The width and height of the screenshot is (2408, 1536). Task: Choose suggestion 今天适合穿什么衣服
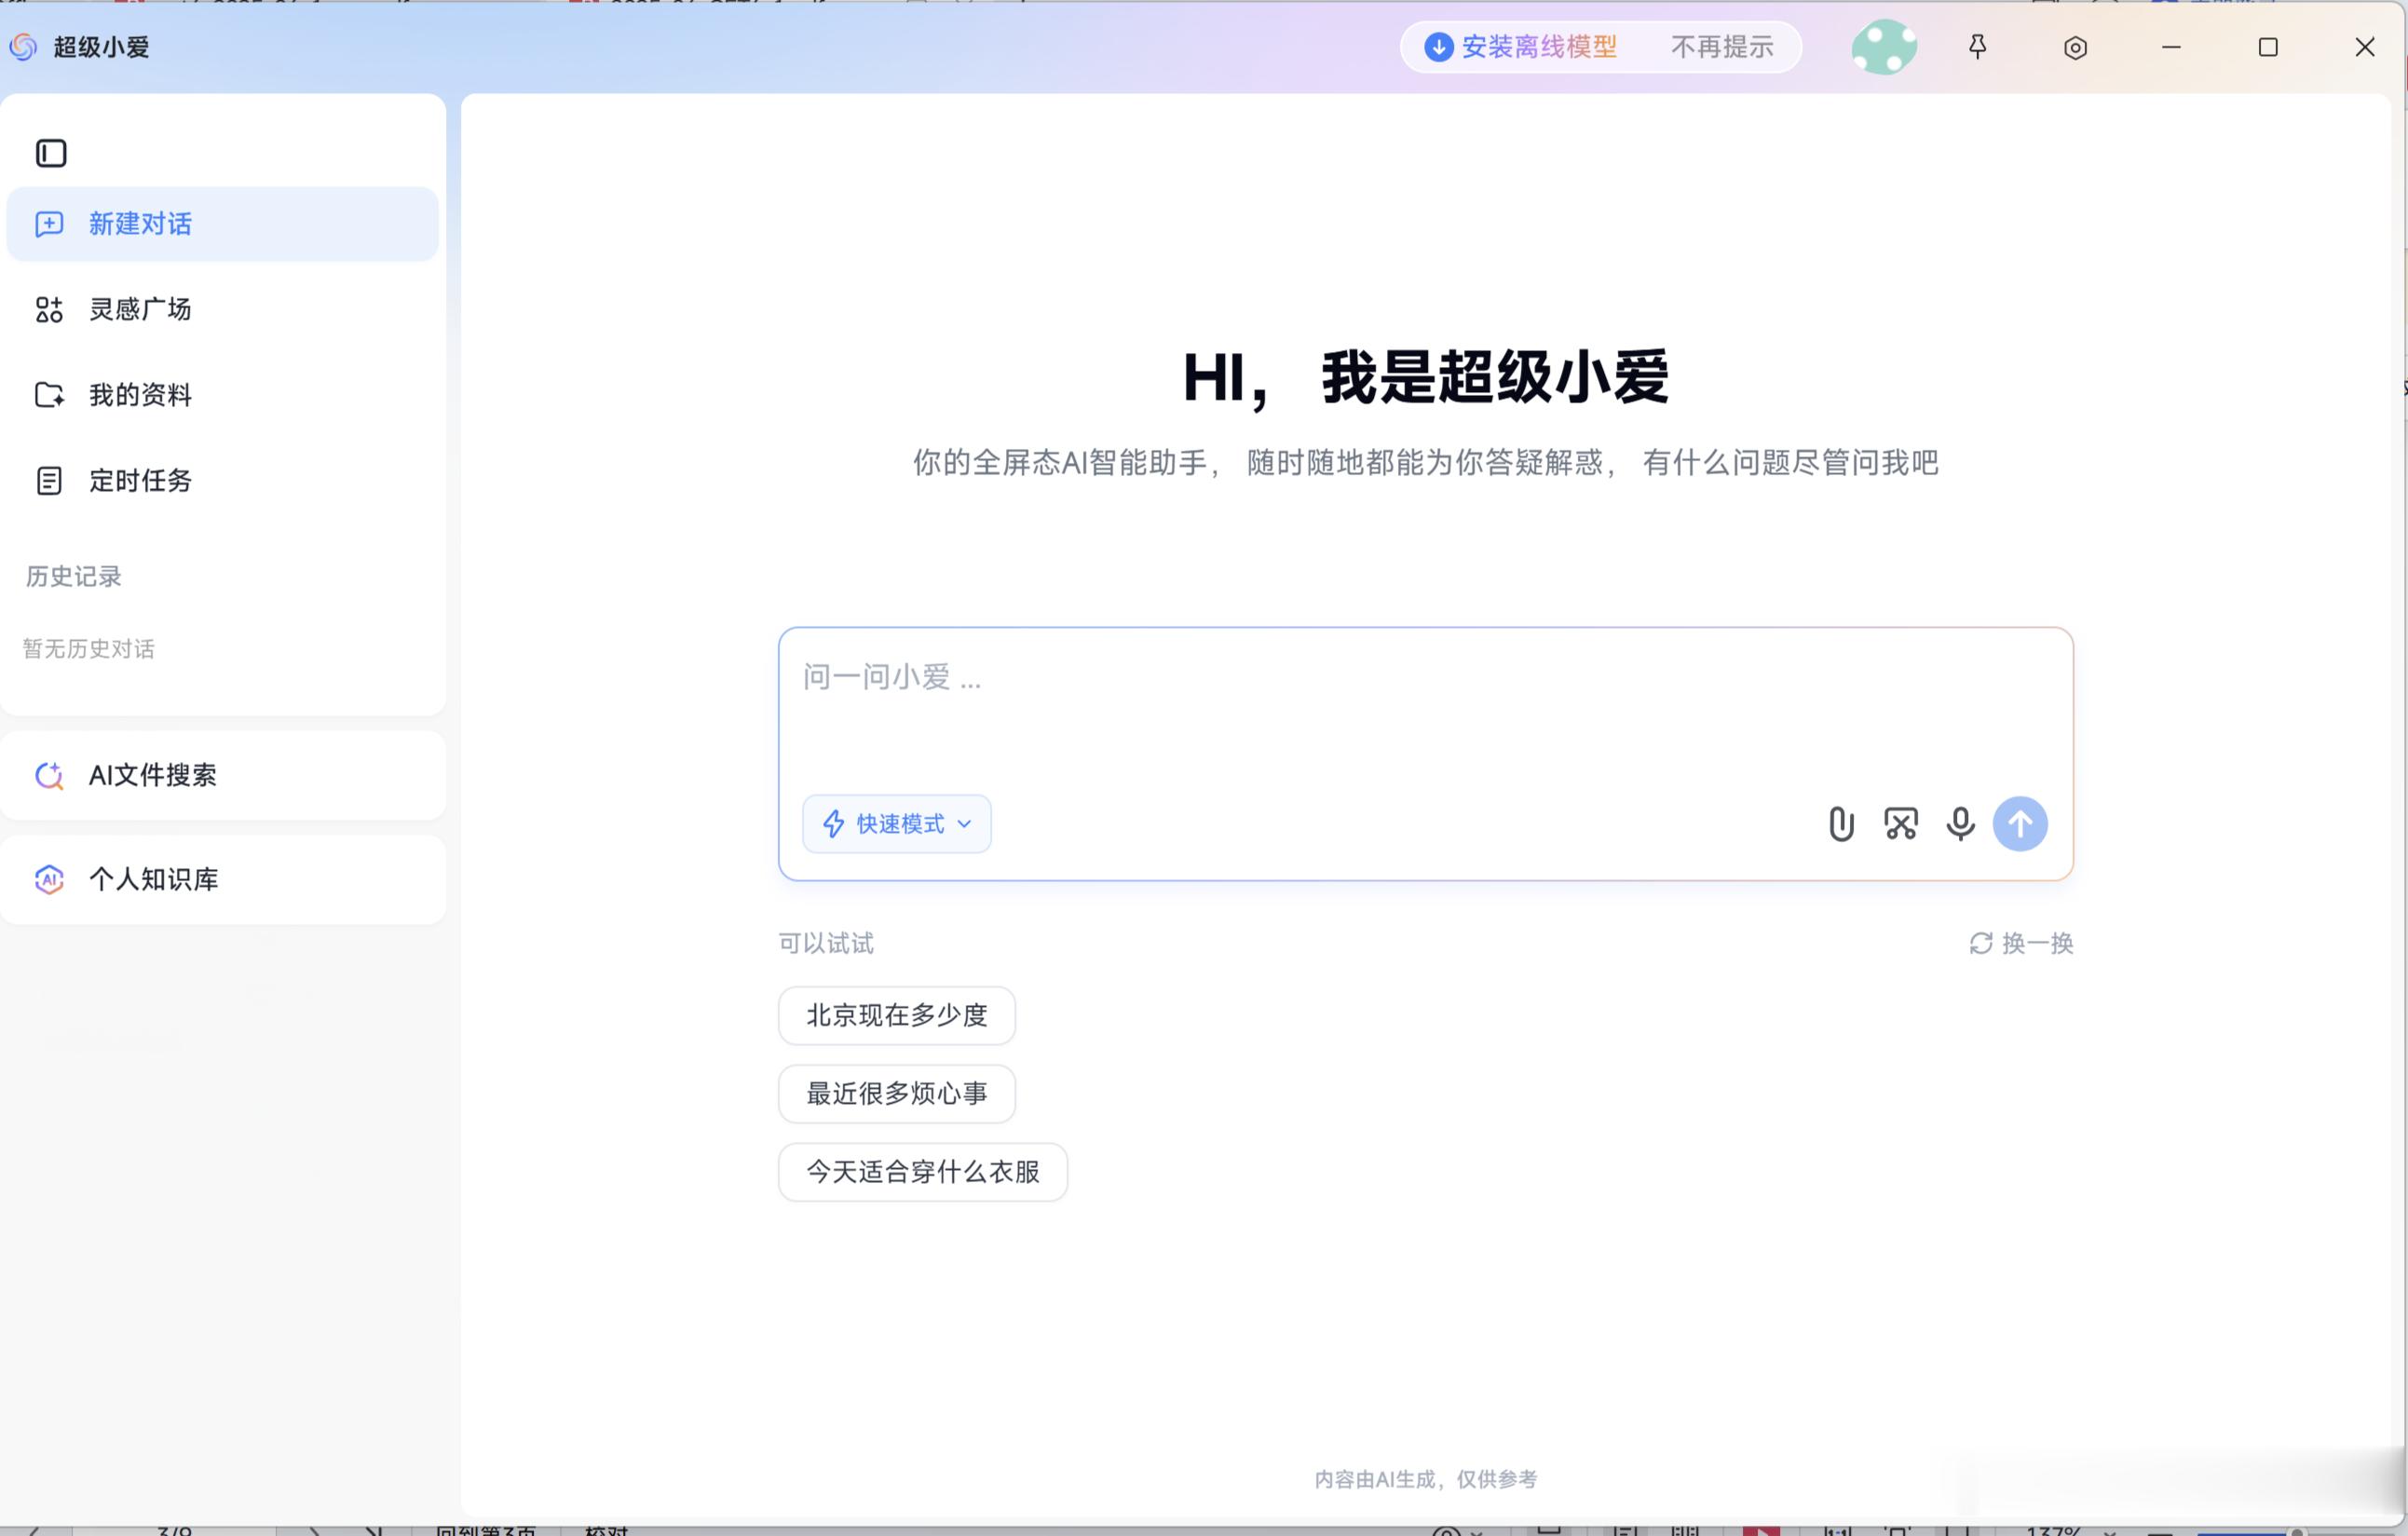[923, 1172]
